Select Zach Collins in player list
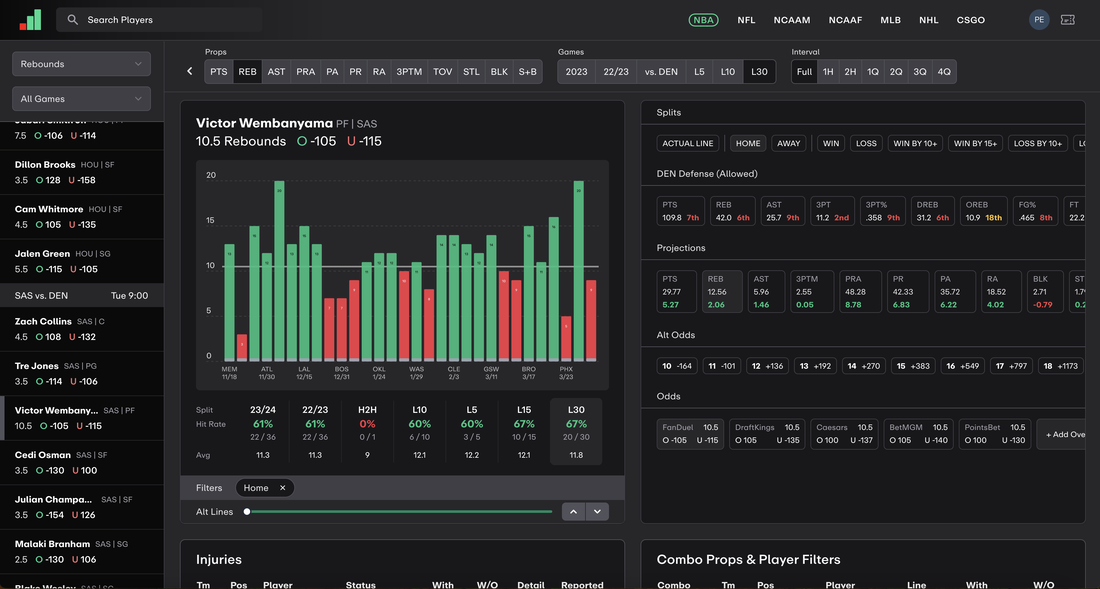 point(81,329)
